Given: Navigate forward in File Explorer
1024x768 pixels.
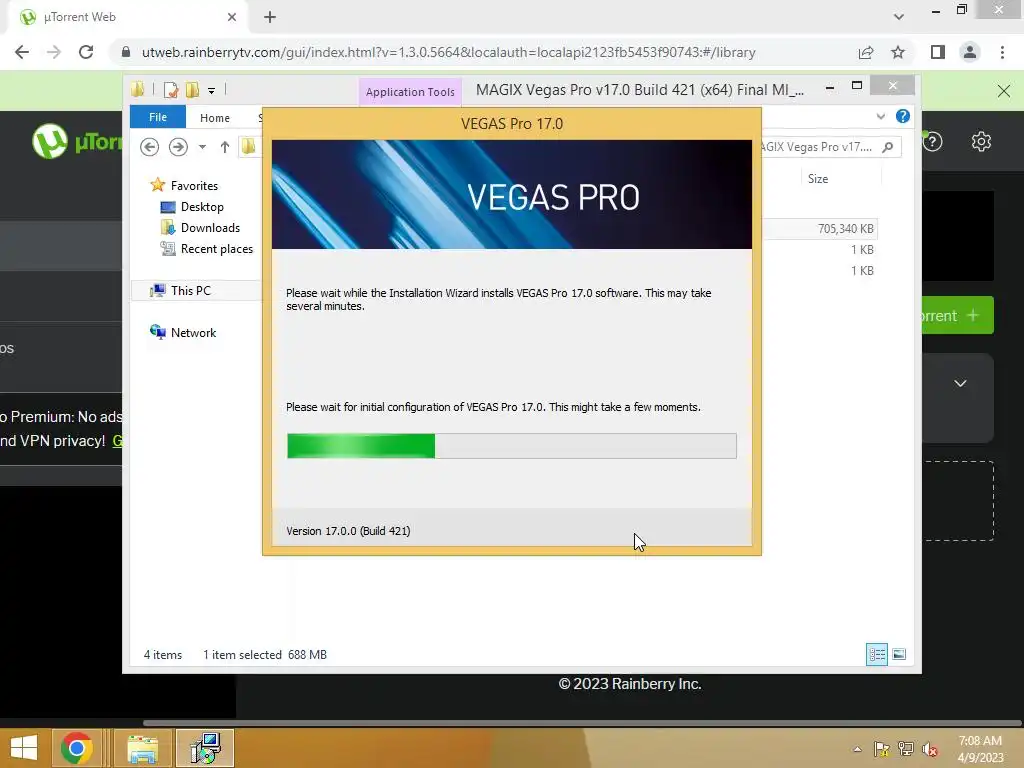Looking at the screenshot, I should coord(178,147).
